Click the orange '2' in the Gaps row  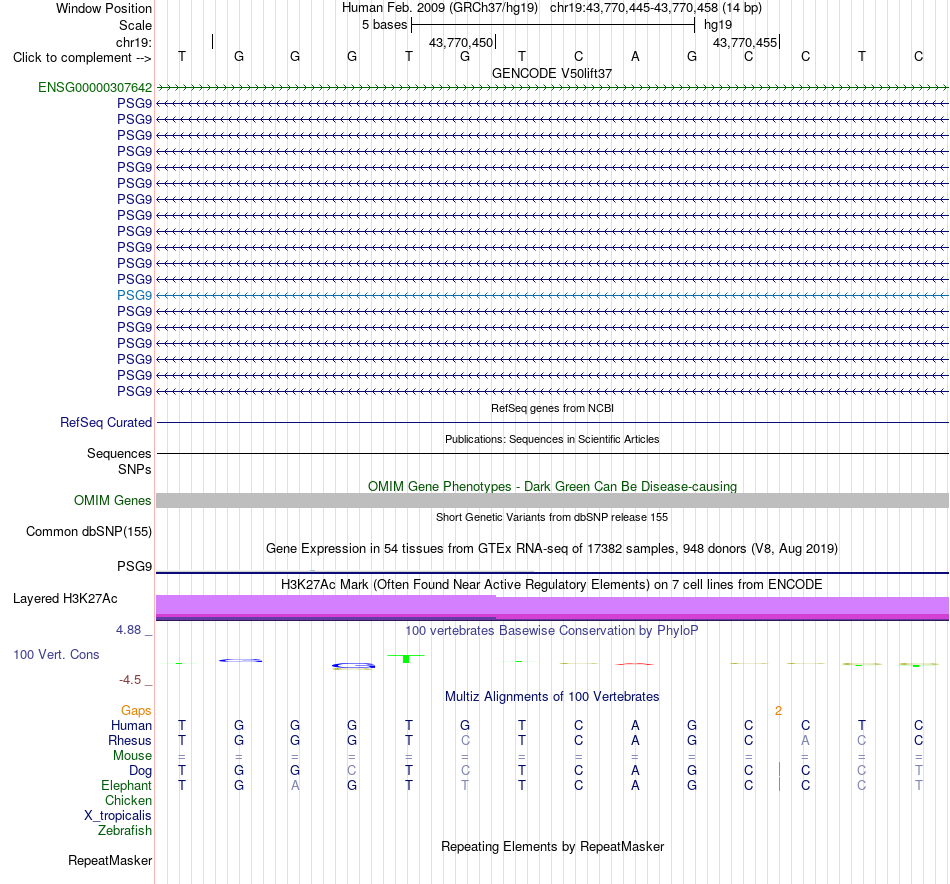[x=779, y=711]
